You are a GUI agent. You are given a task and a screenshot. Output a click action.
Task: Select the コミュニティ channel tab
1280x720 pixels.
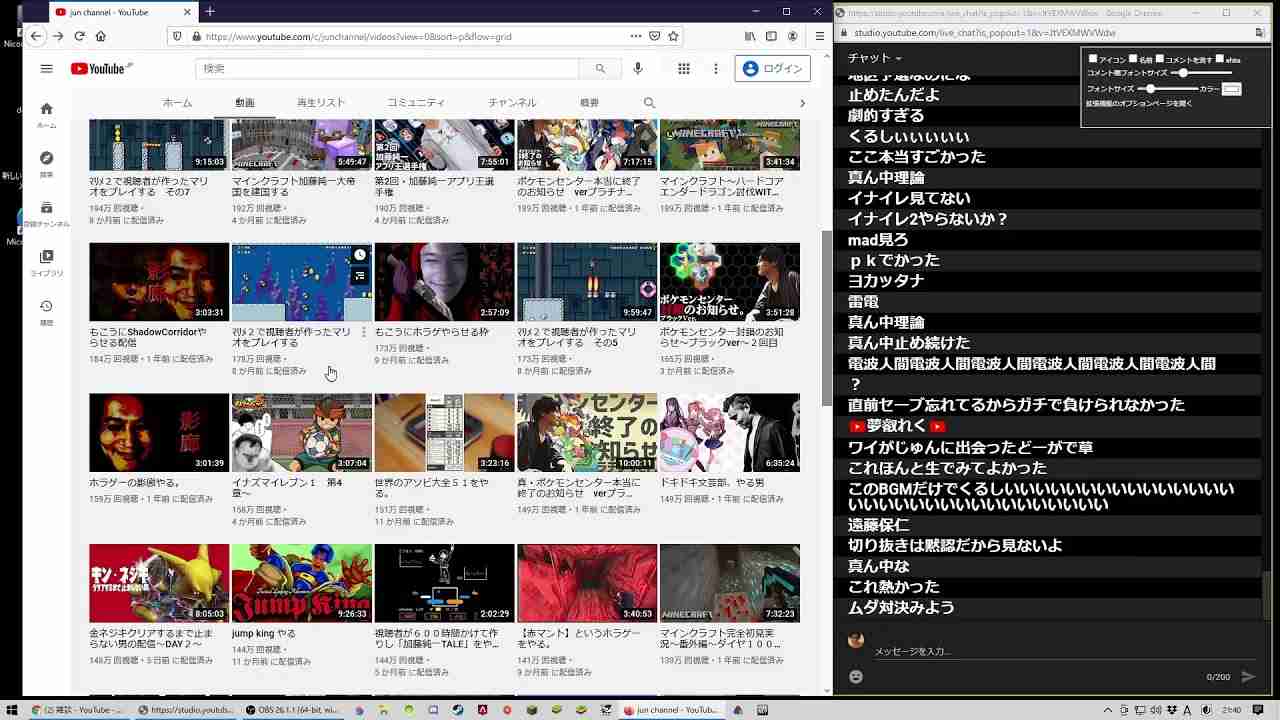click(x=416, y=103)
